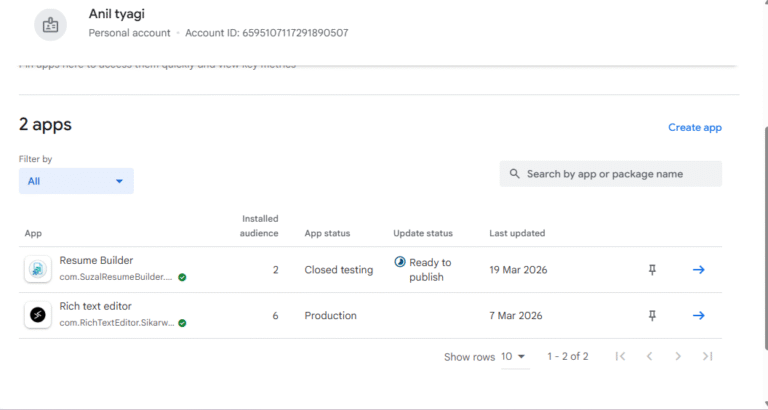Open Rich text editor using its arrow icon
Screen dimensions: 768x410
pyautogui.click(x=699, y=315)
